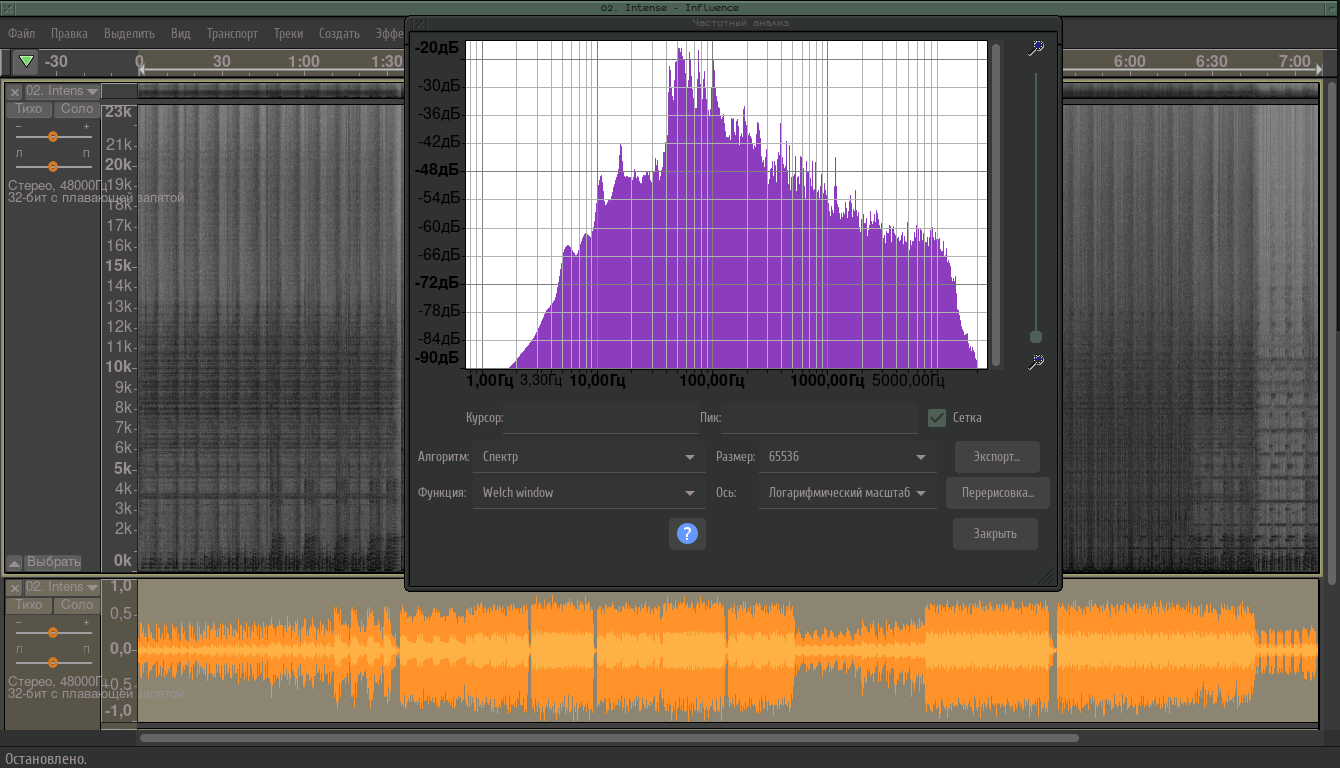Image resolution: width=1340 pixels, height=768 pixels.
Task: Open the Ось dropdown showing Логарифмический масштаб
Action: pos(848,493)
